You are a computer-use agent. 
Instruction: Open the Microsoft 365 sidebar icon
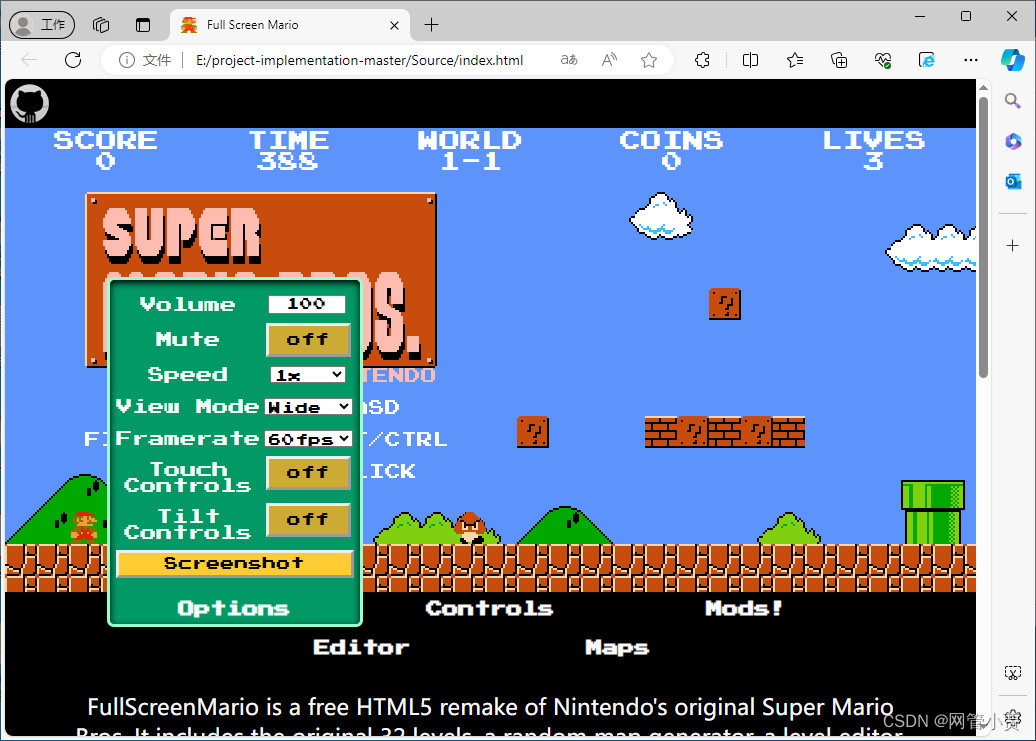[1013, 141]
